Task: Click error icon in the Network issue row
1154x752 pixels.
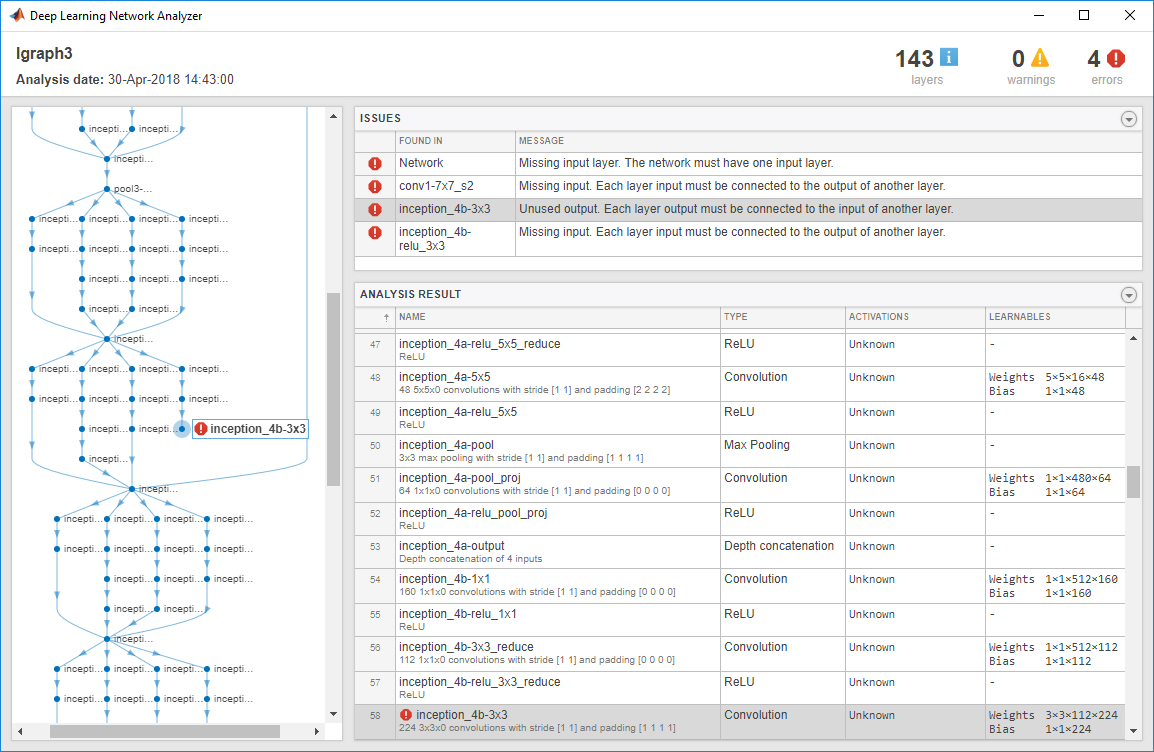Action: coord(375,163)
